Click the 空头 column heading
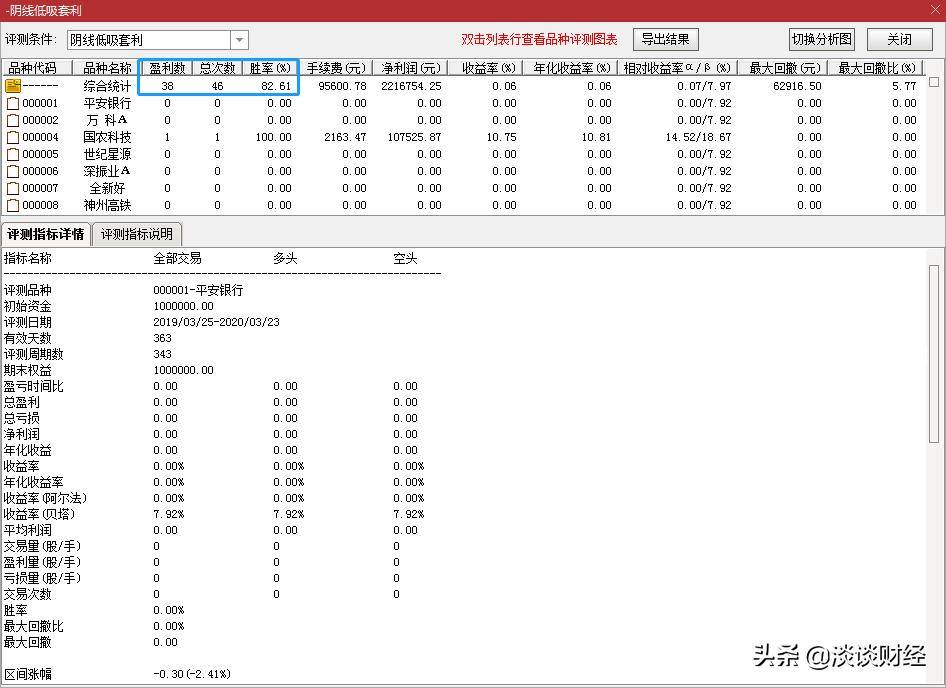This screenshot has width=946, height=688. point(405,258)
